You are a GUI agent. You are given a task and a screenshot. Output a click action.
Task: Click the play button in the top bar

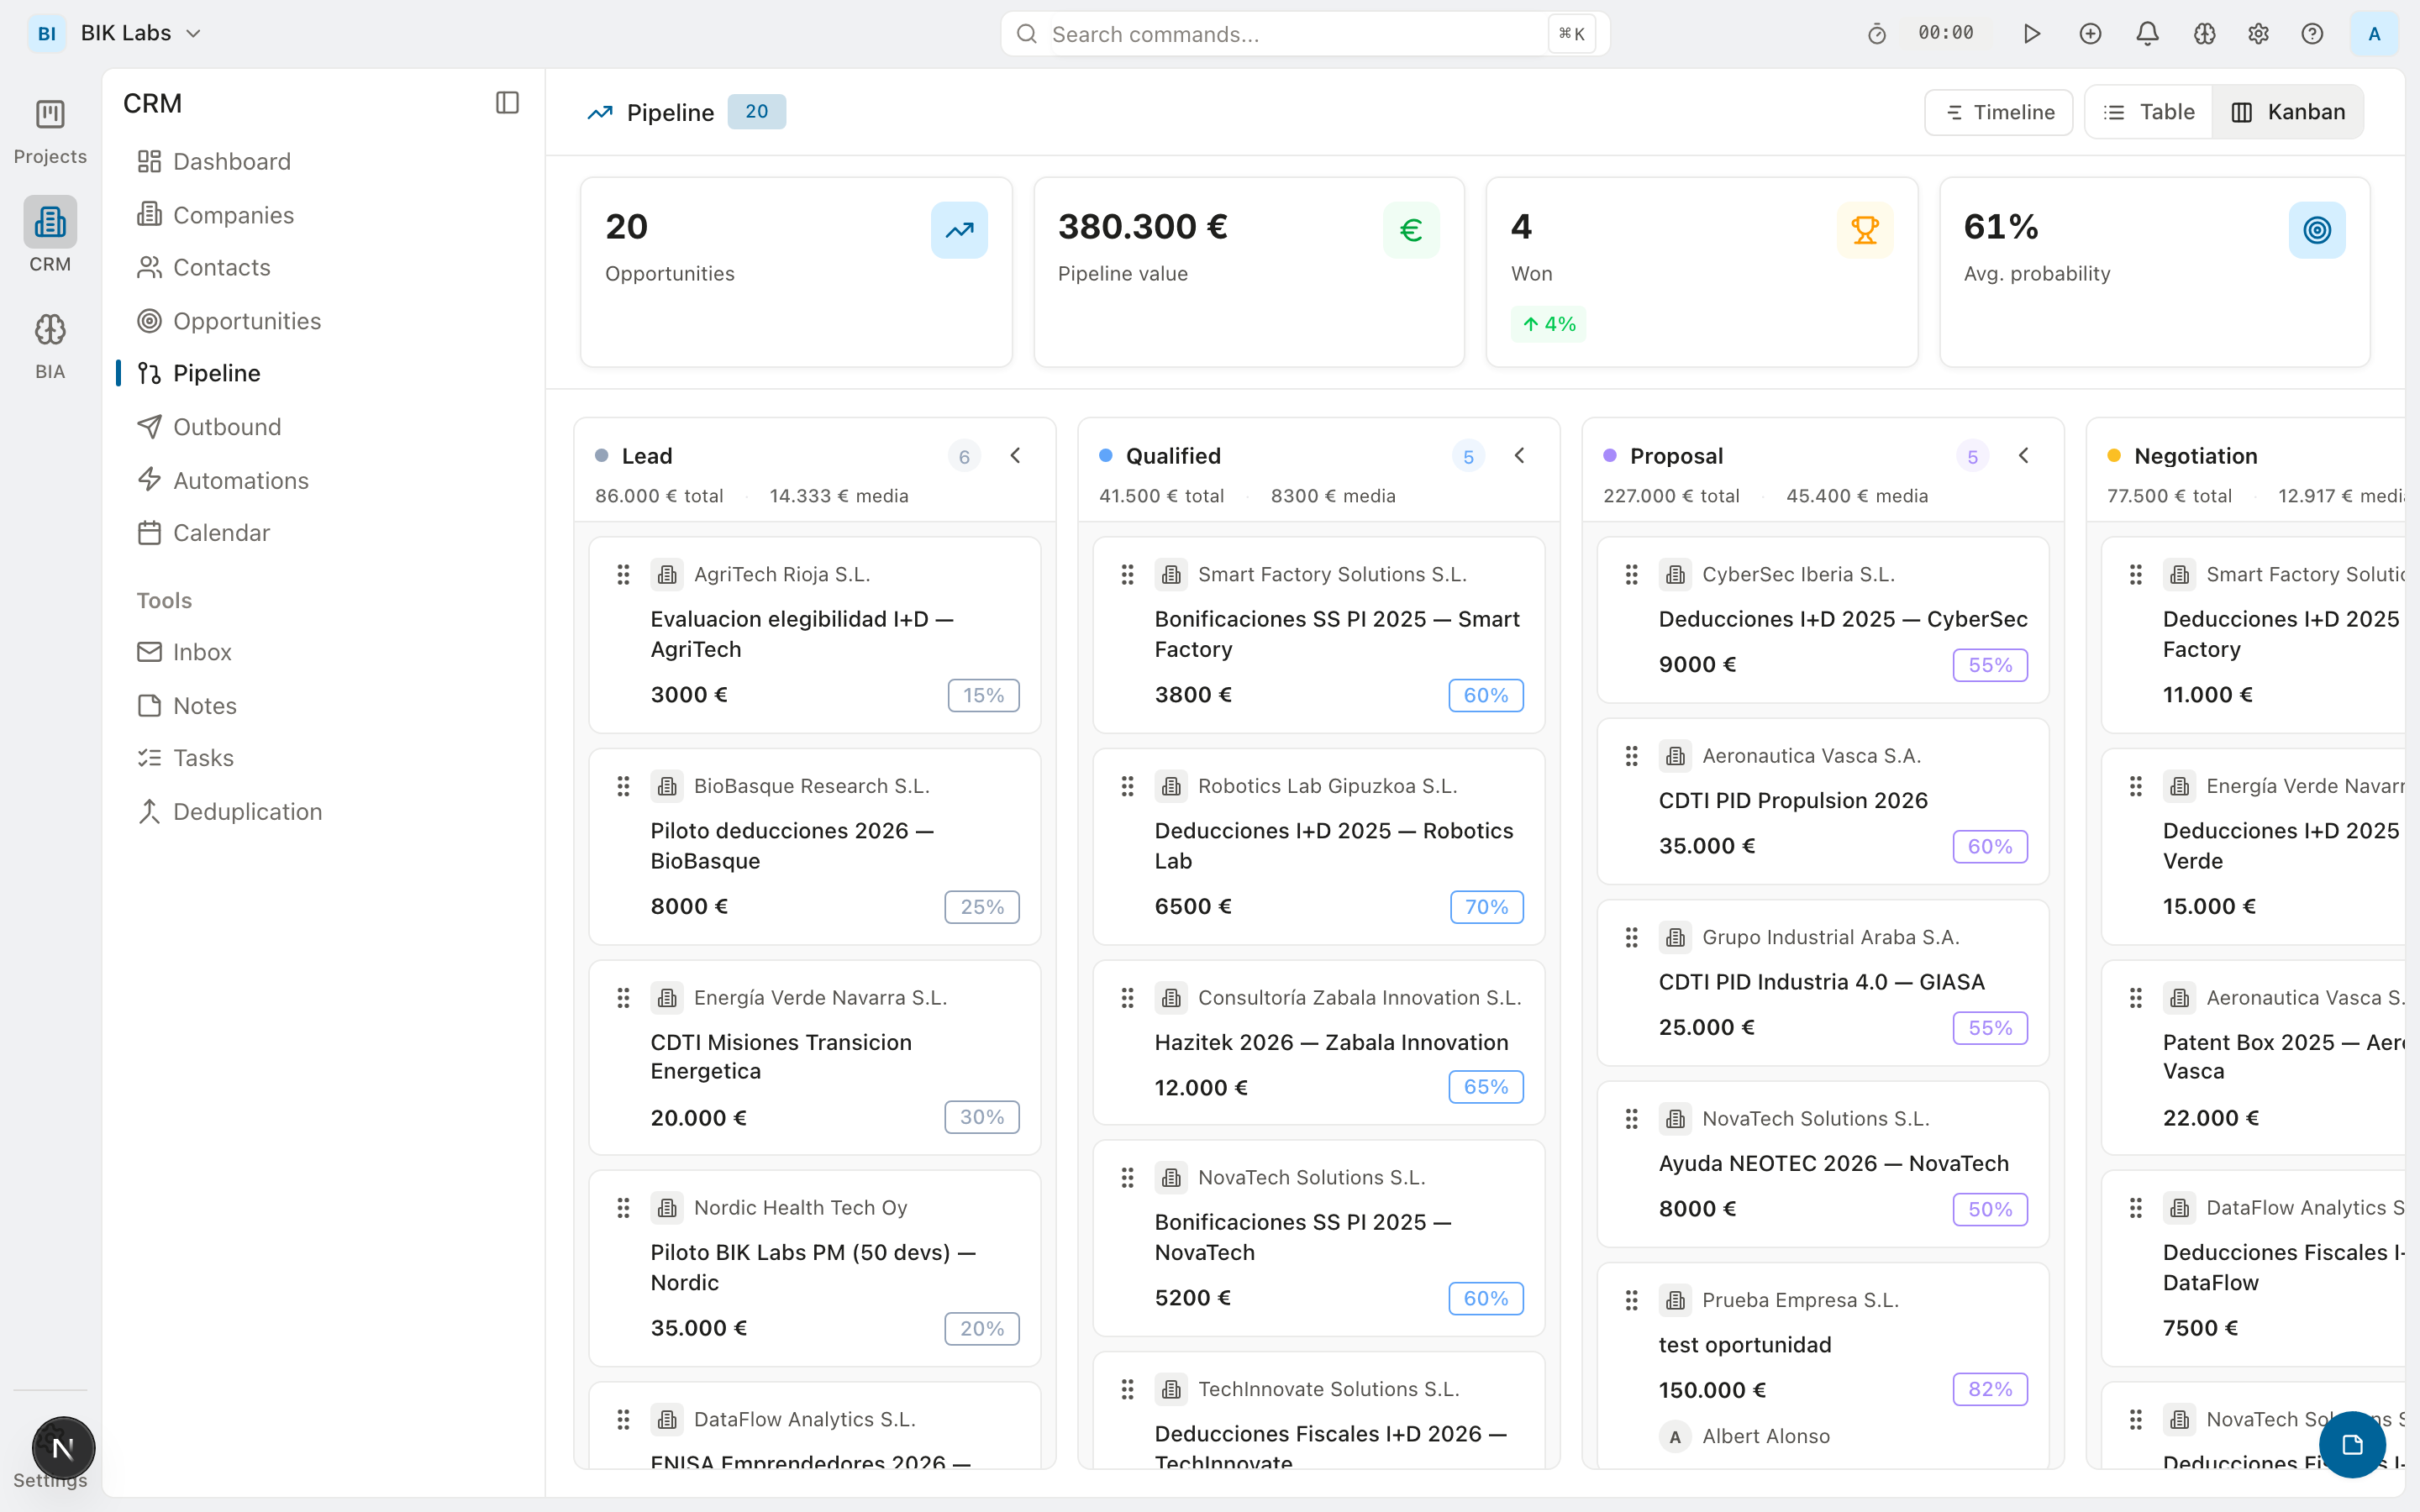click(2032, 33)
